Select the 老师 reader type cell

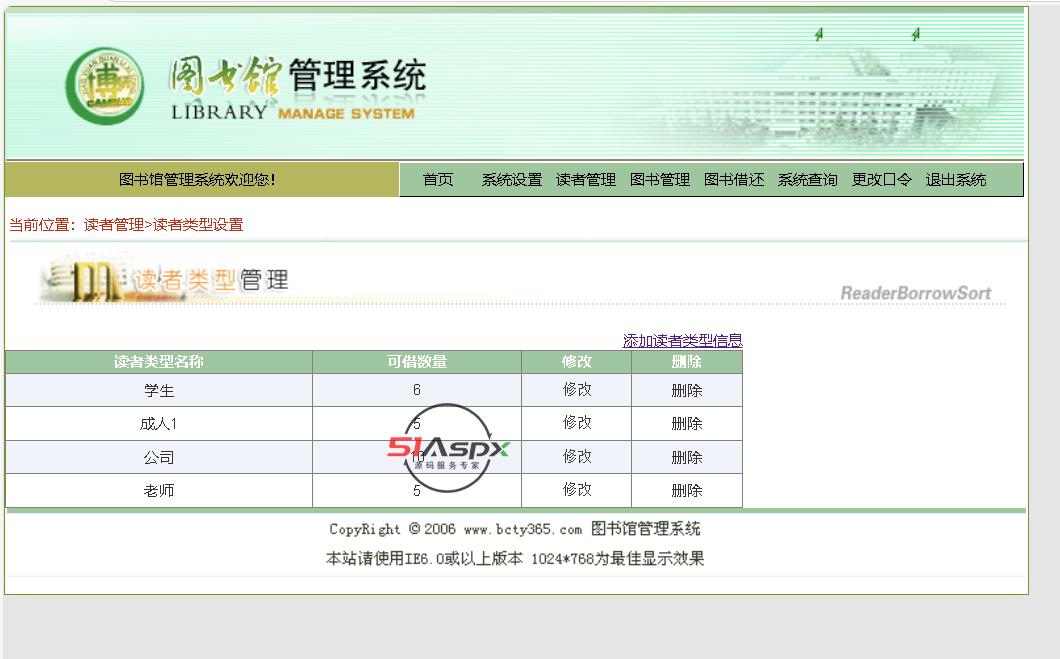[159, 491]
